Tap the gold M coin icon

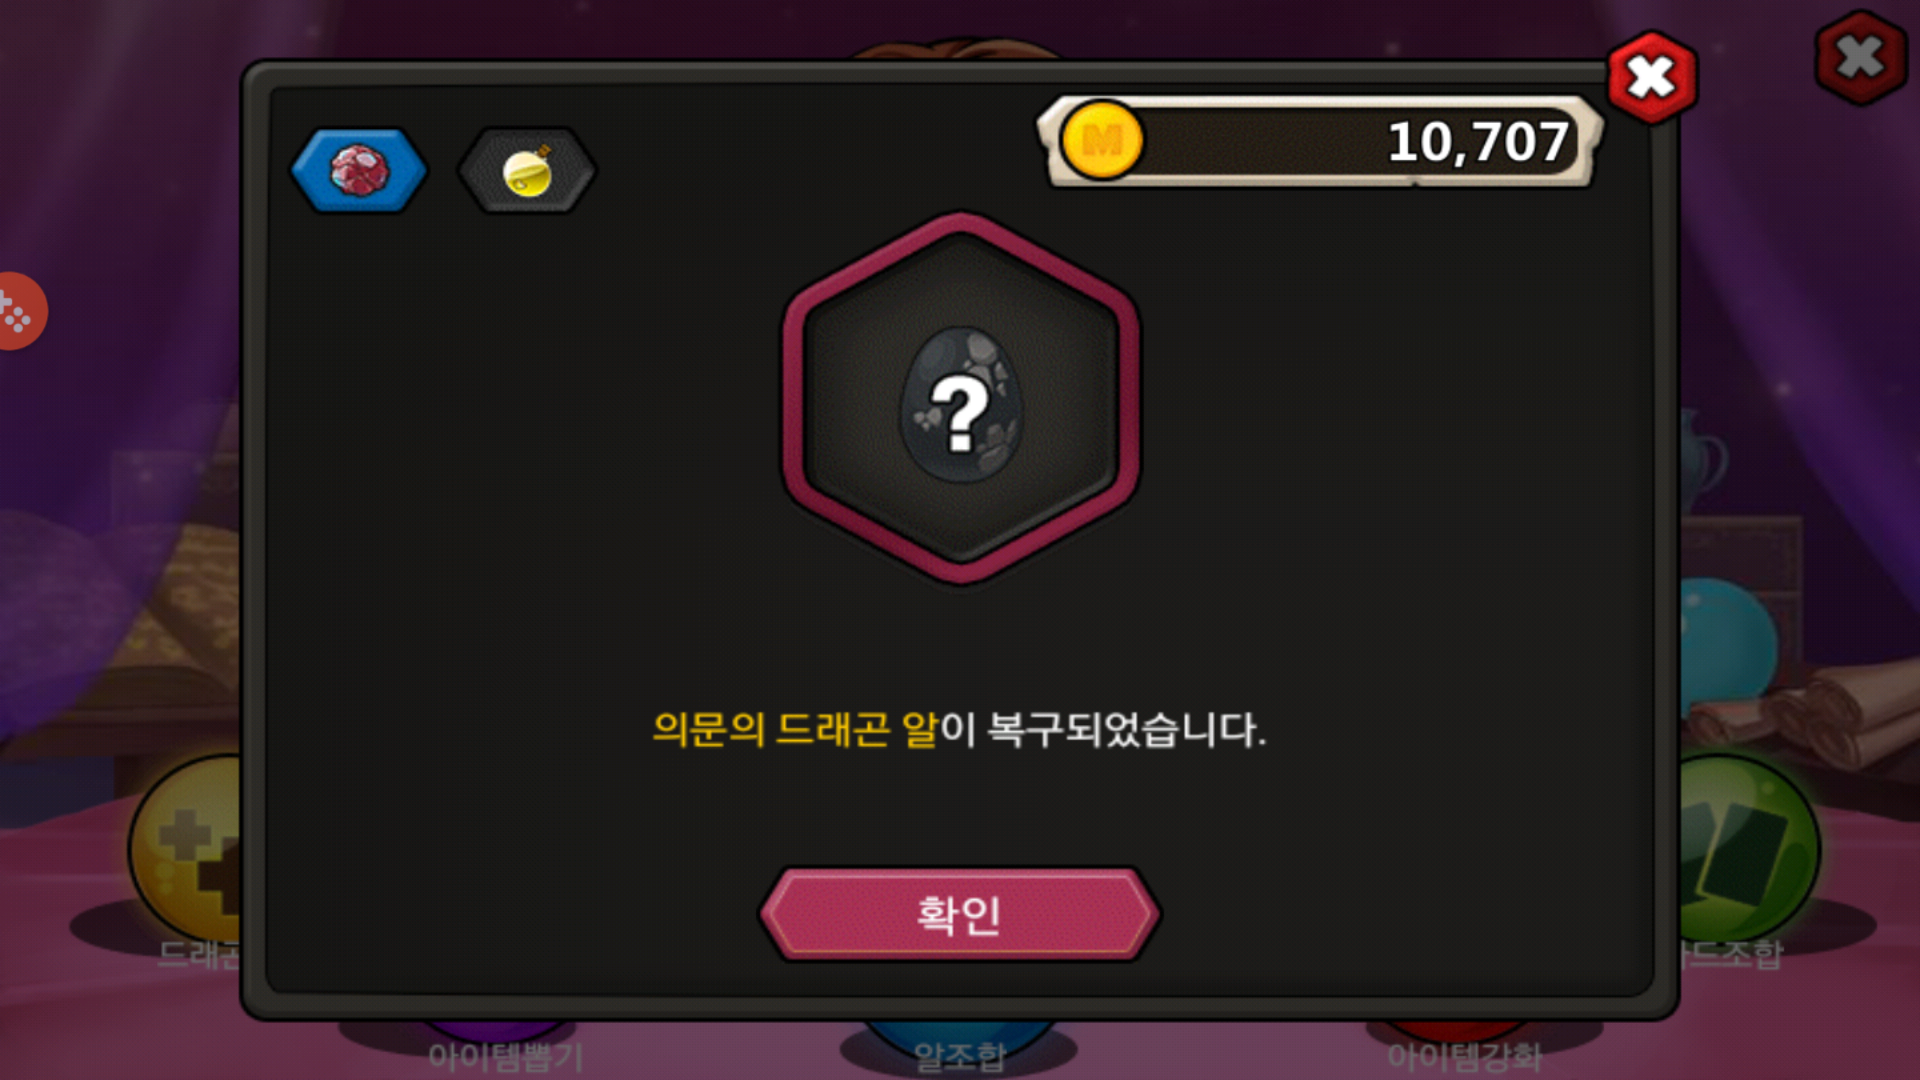click(x=1101, y=141)
